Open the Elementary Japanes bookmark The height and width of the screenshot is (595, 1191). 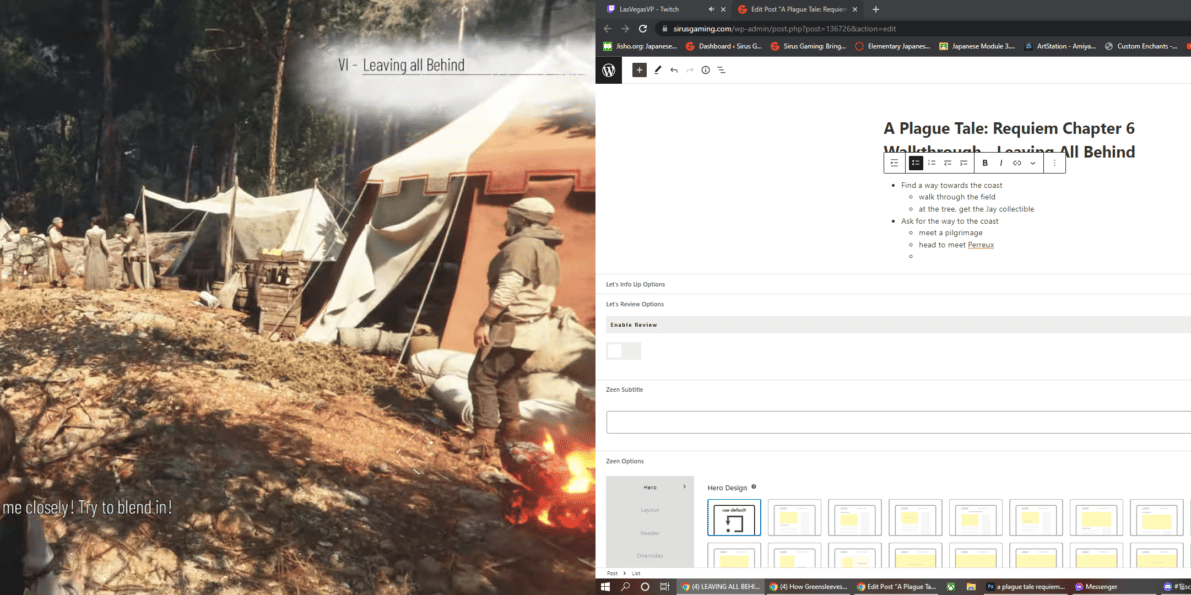892,46
